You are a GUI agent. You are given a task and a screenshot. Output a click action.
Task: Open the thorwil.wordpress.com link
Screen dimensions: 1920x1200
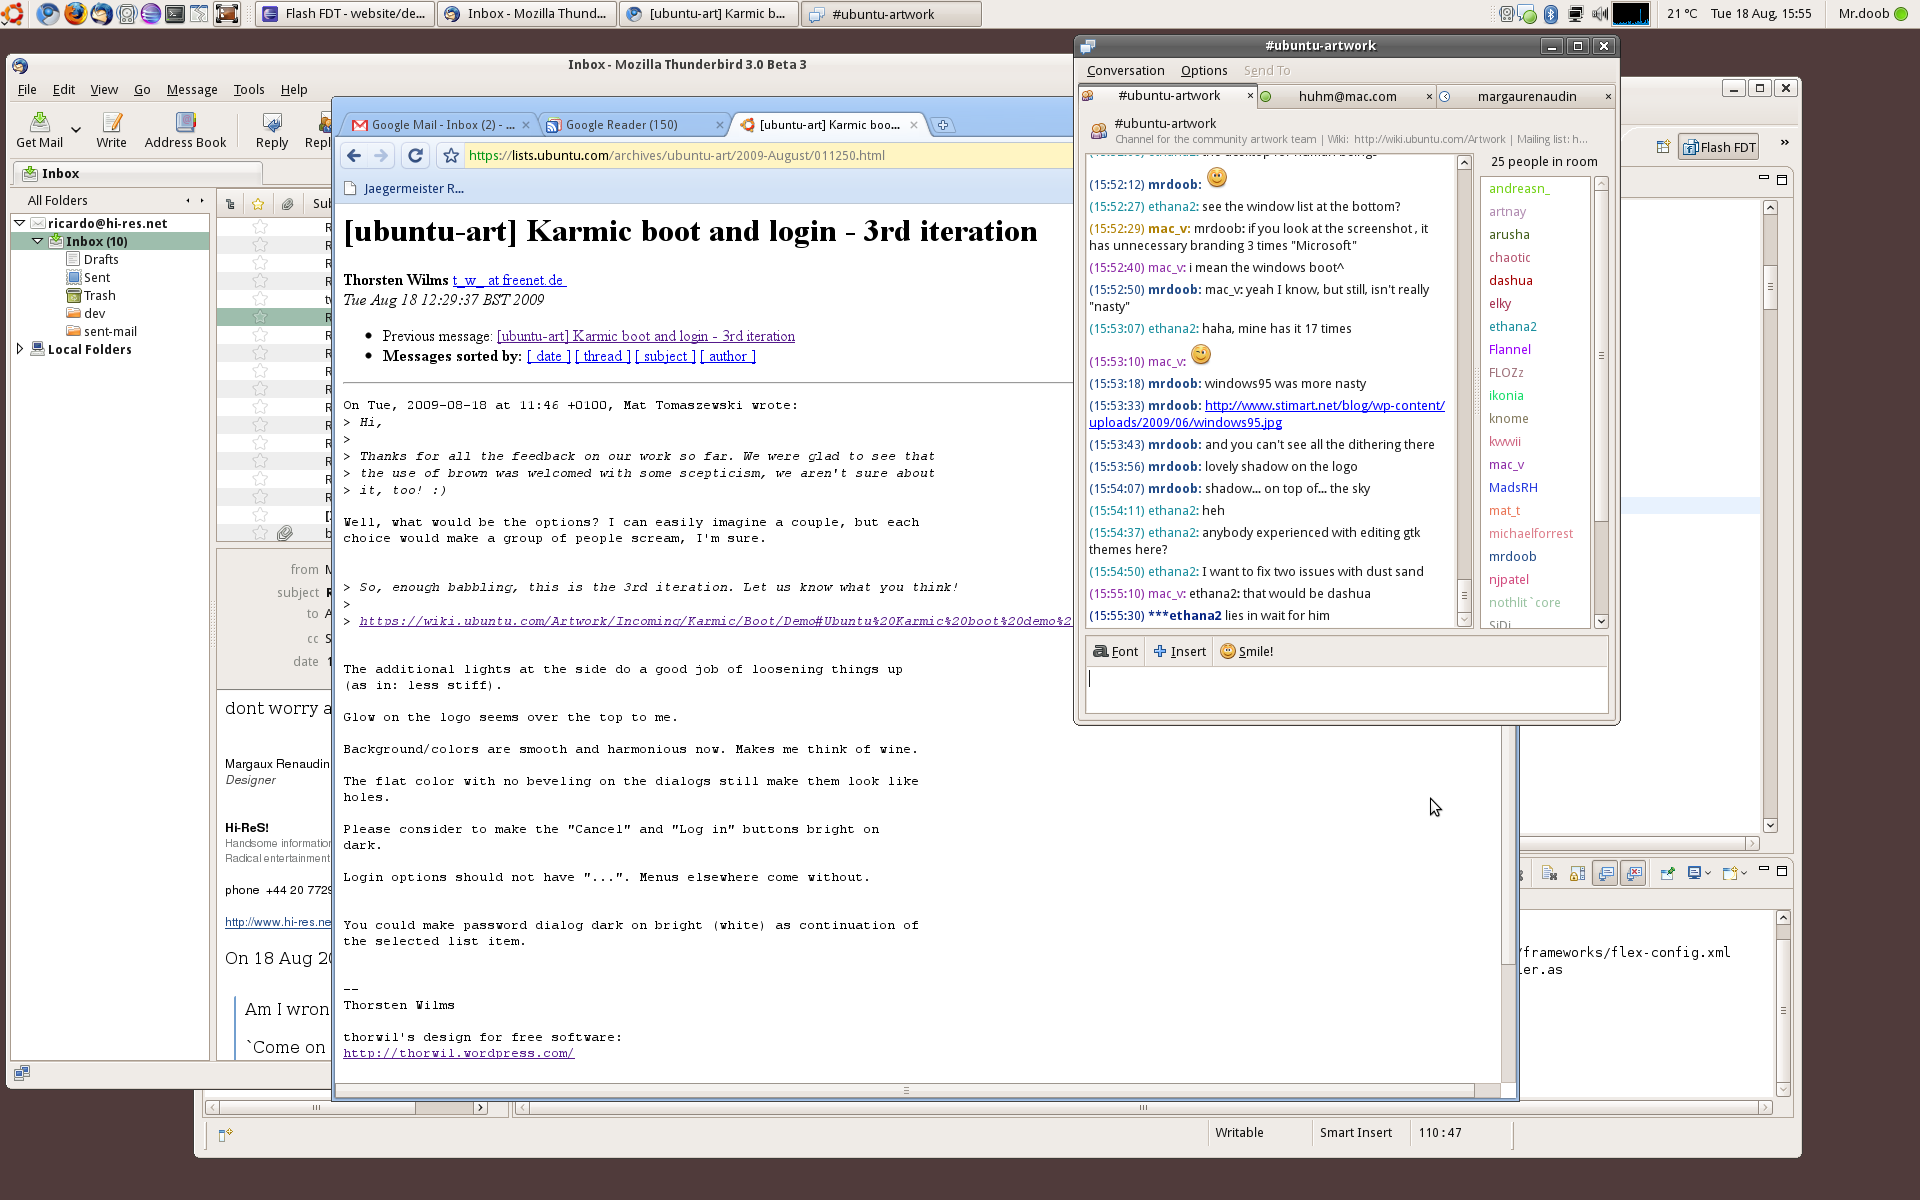pyautogui.click(x=458, y=1053)
